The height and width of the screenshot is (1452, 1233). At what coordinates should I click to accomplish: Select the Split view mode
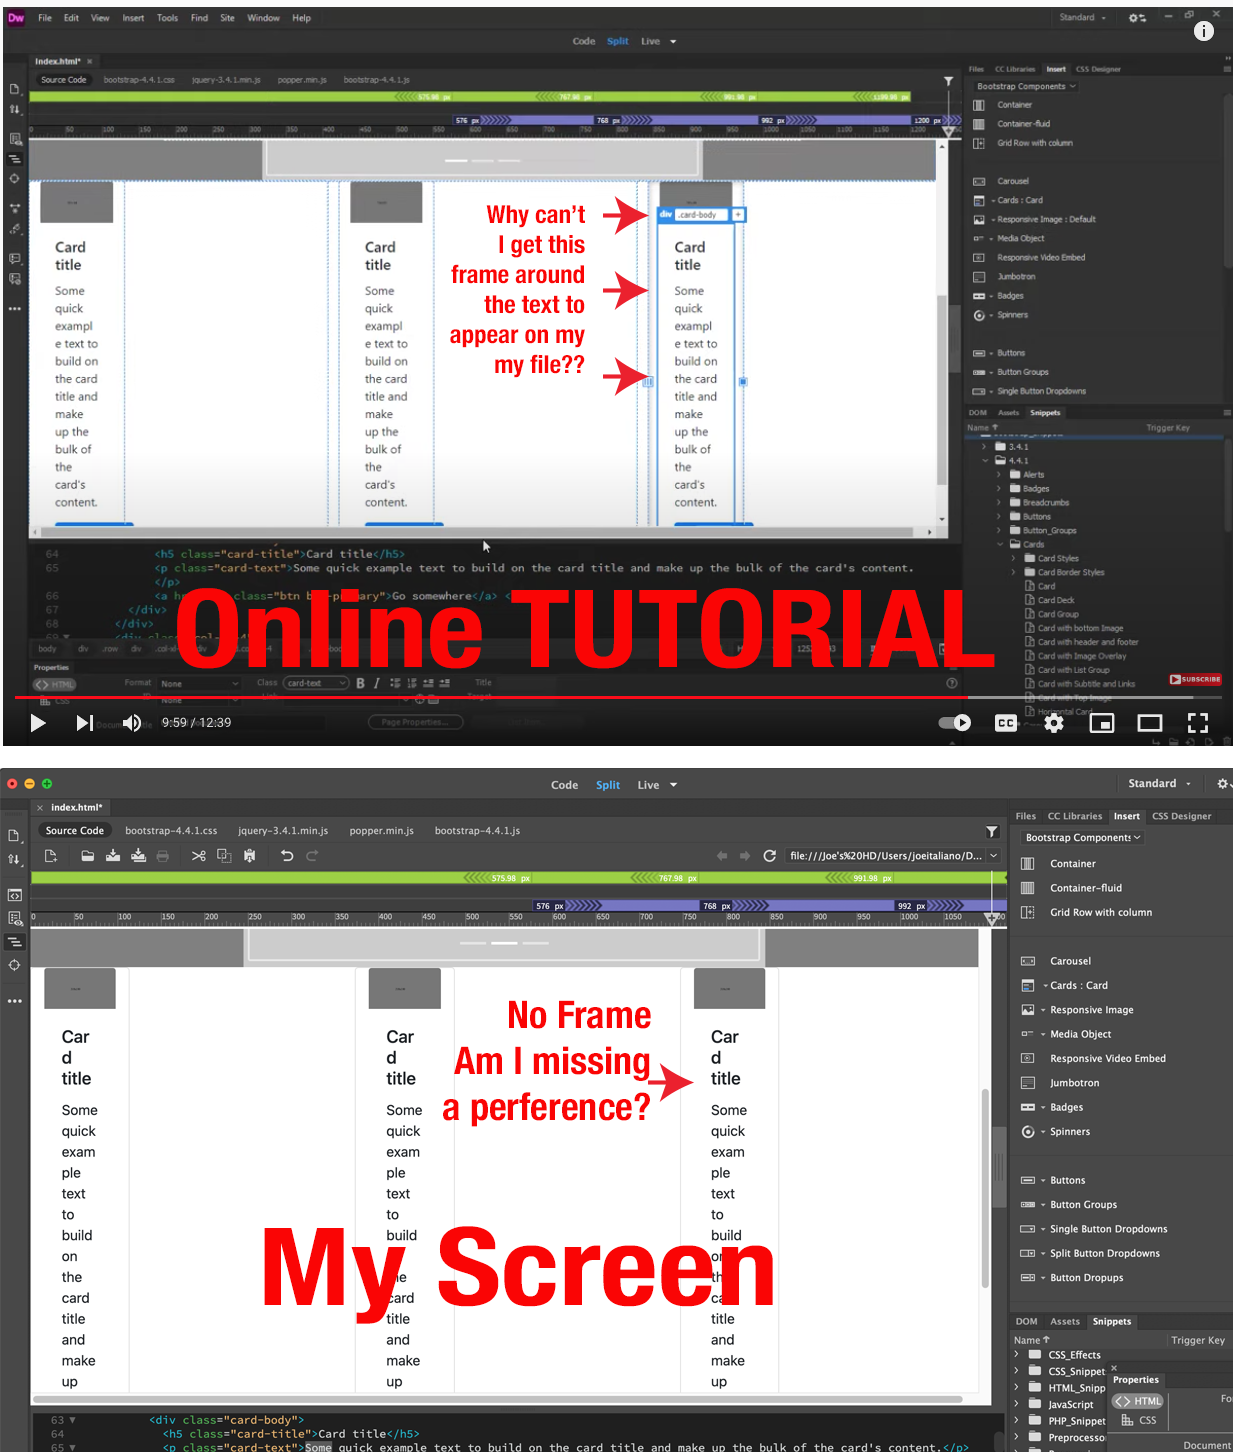click(x=608, y=785)
